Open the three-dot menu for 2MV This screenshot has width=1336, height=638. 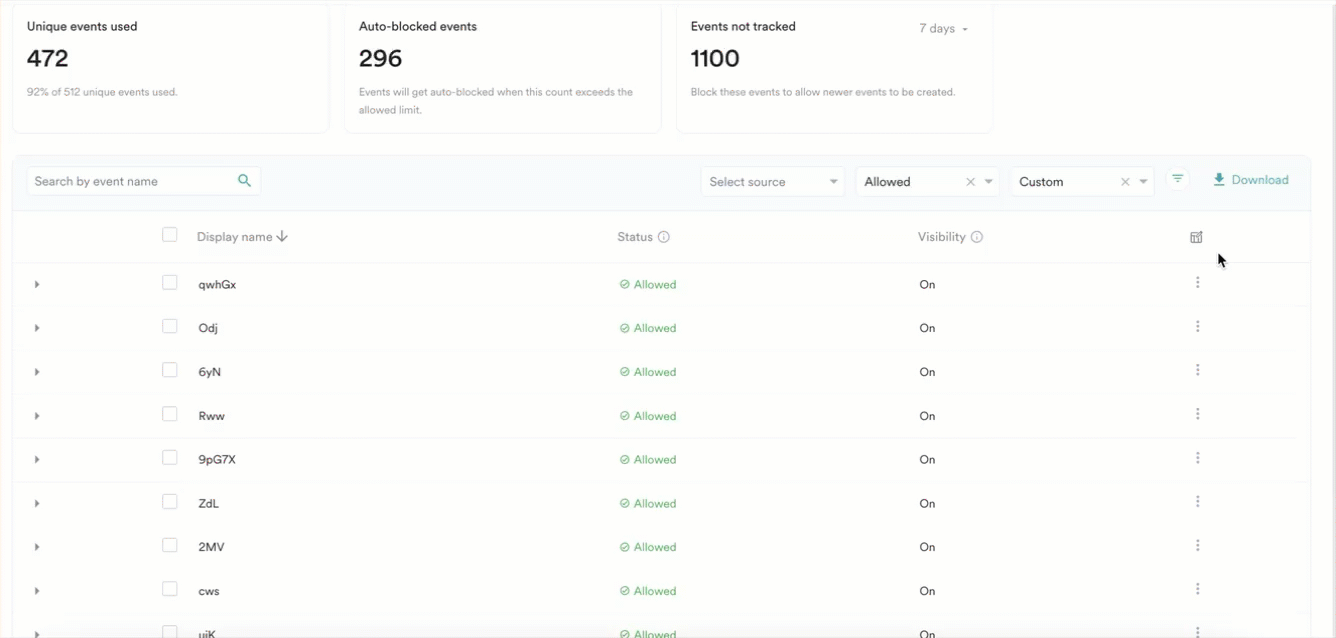(1197, 546)
